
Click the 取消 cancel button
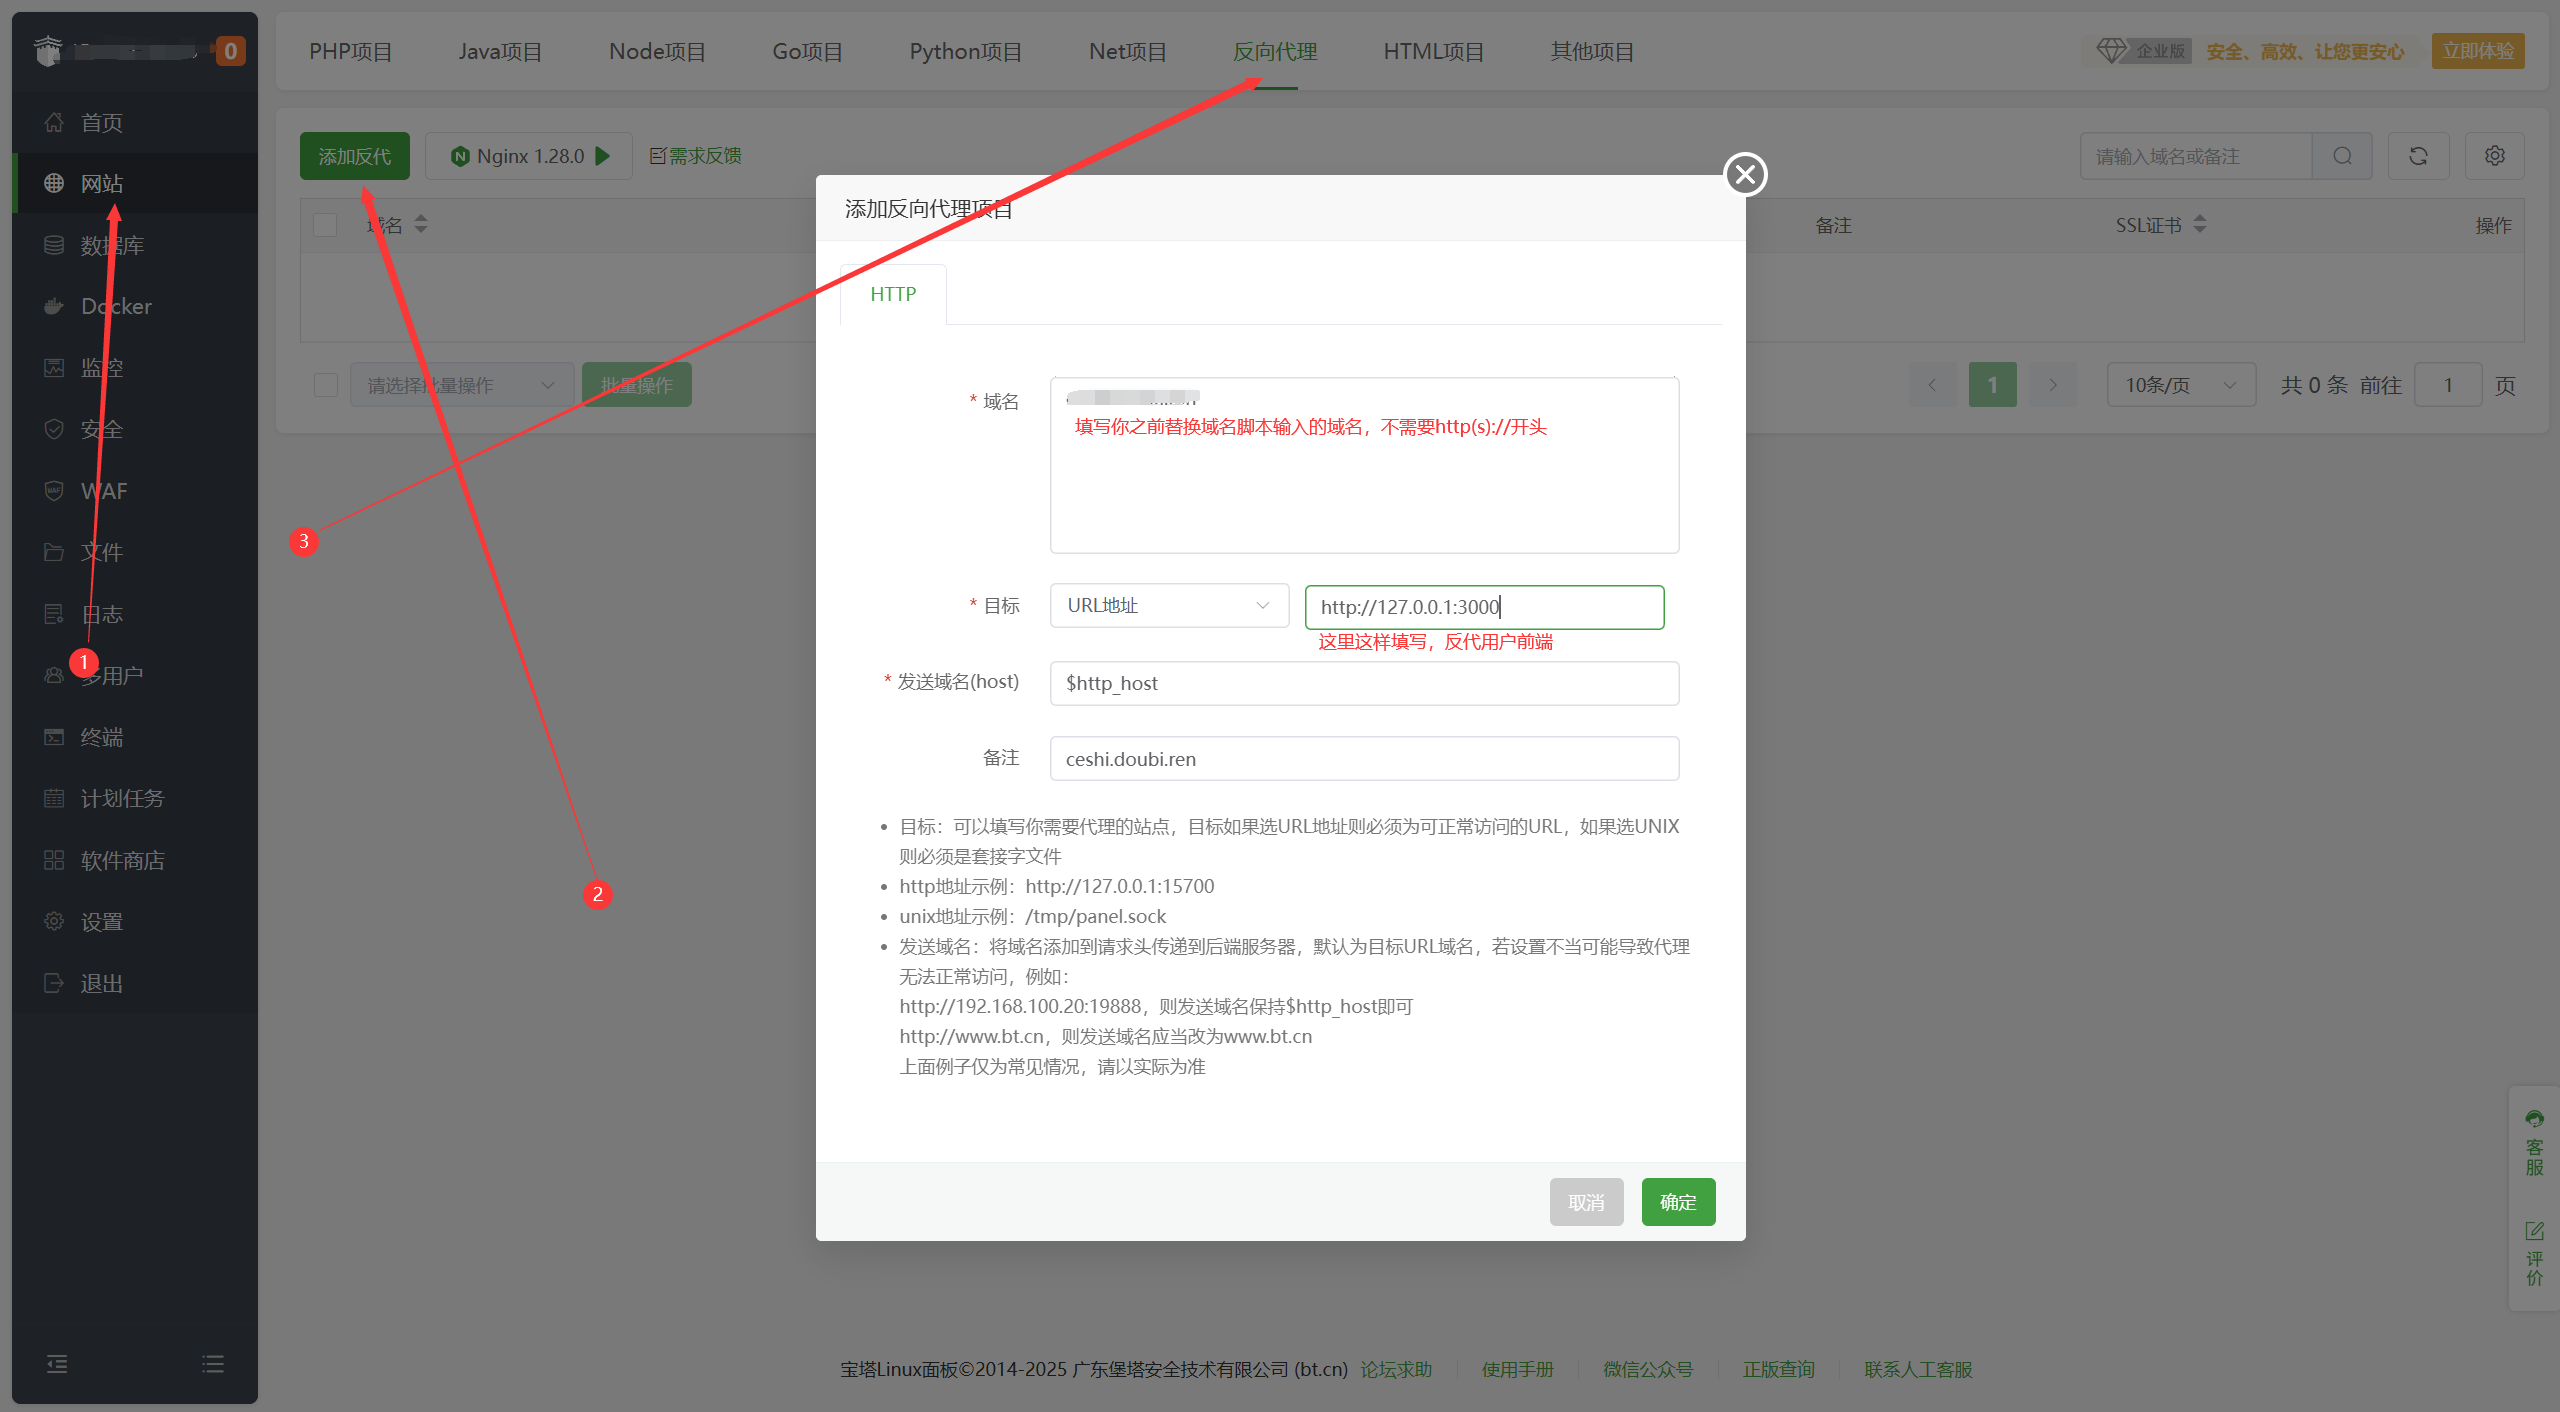pos(1586,1202)
